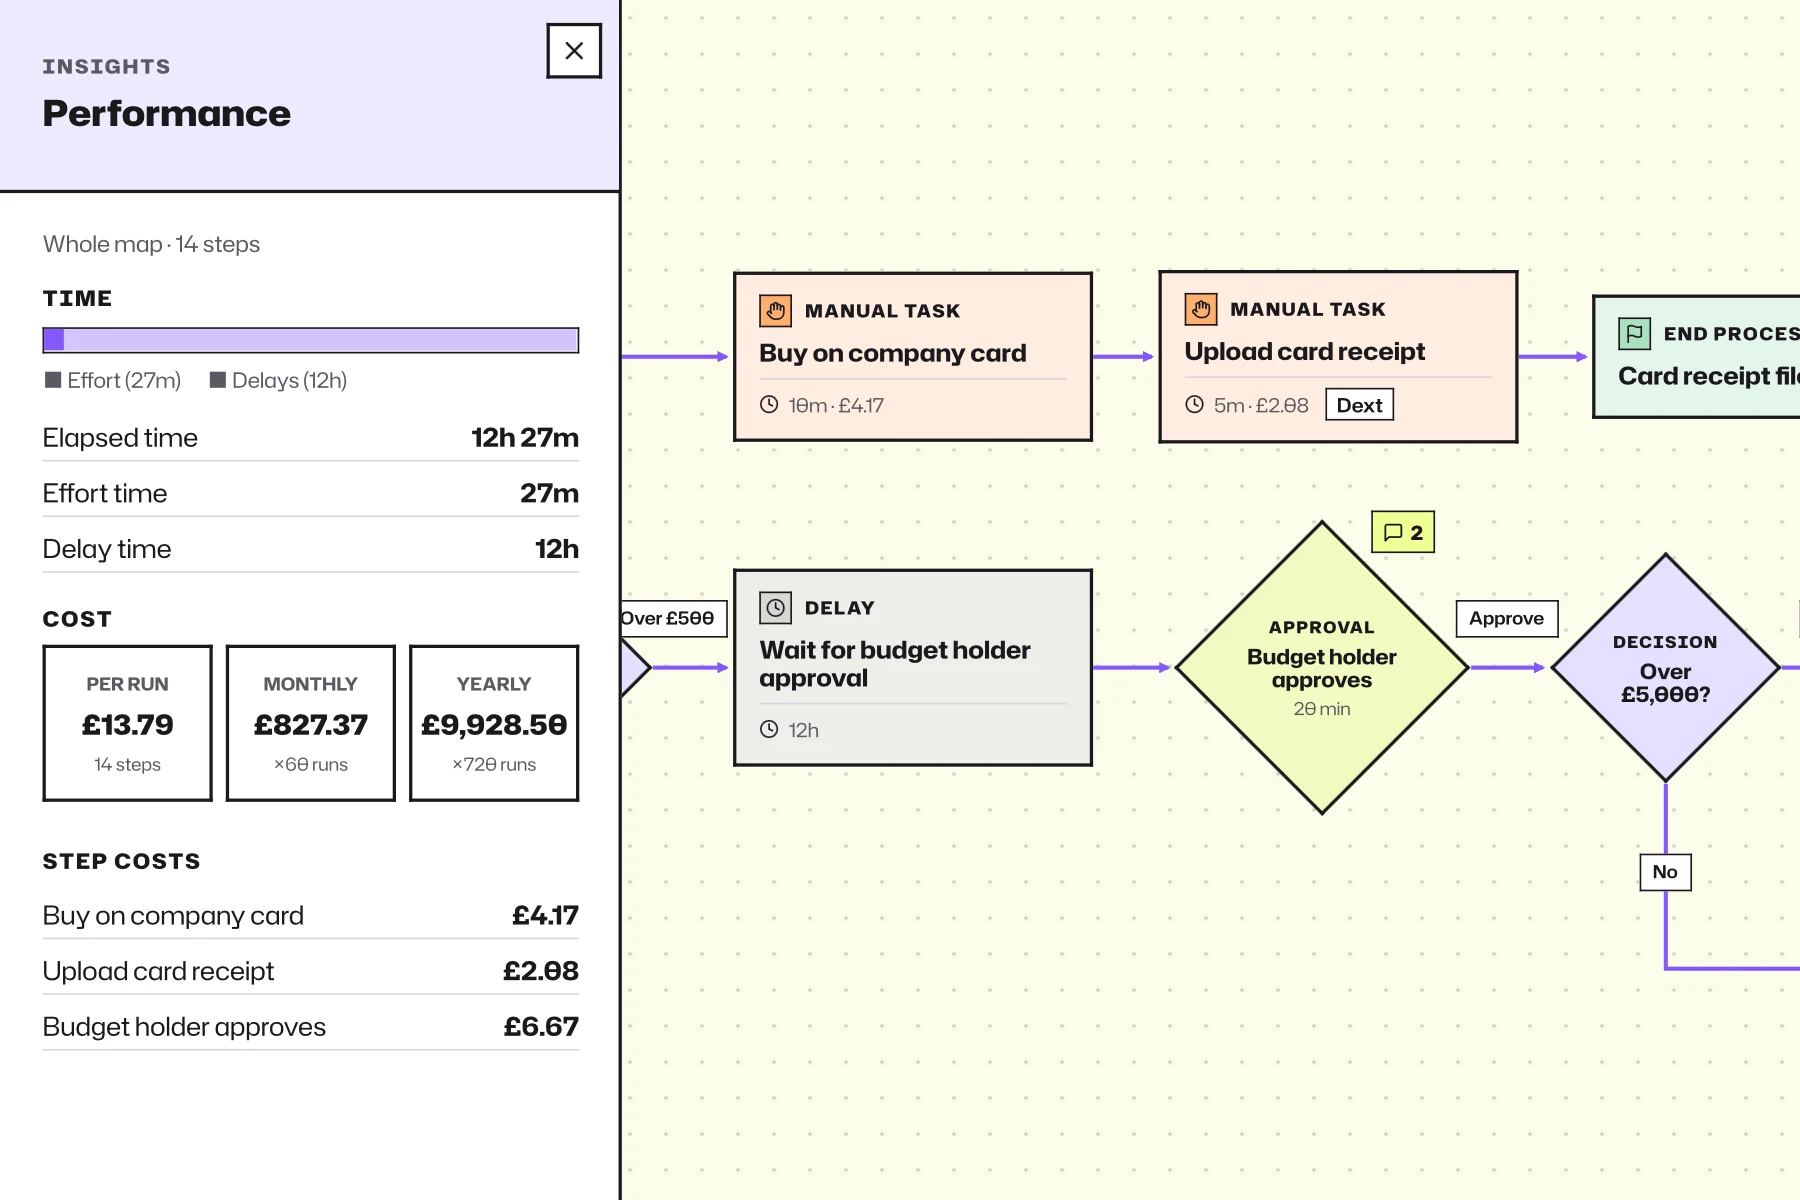Click the STEP COSTS section heading
The image size is (1800, 1200).
tap(121, 861)
